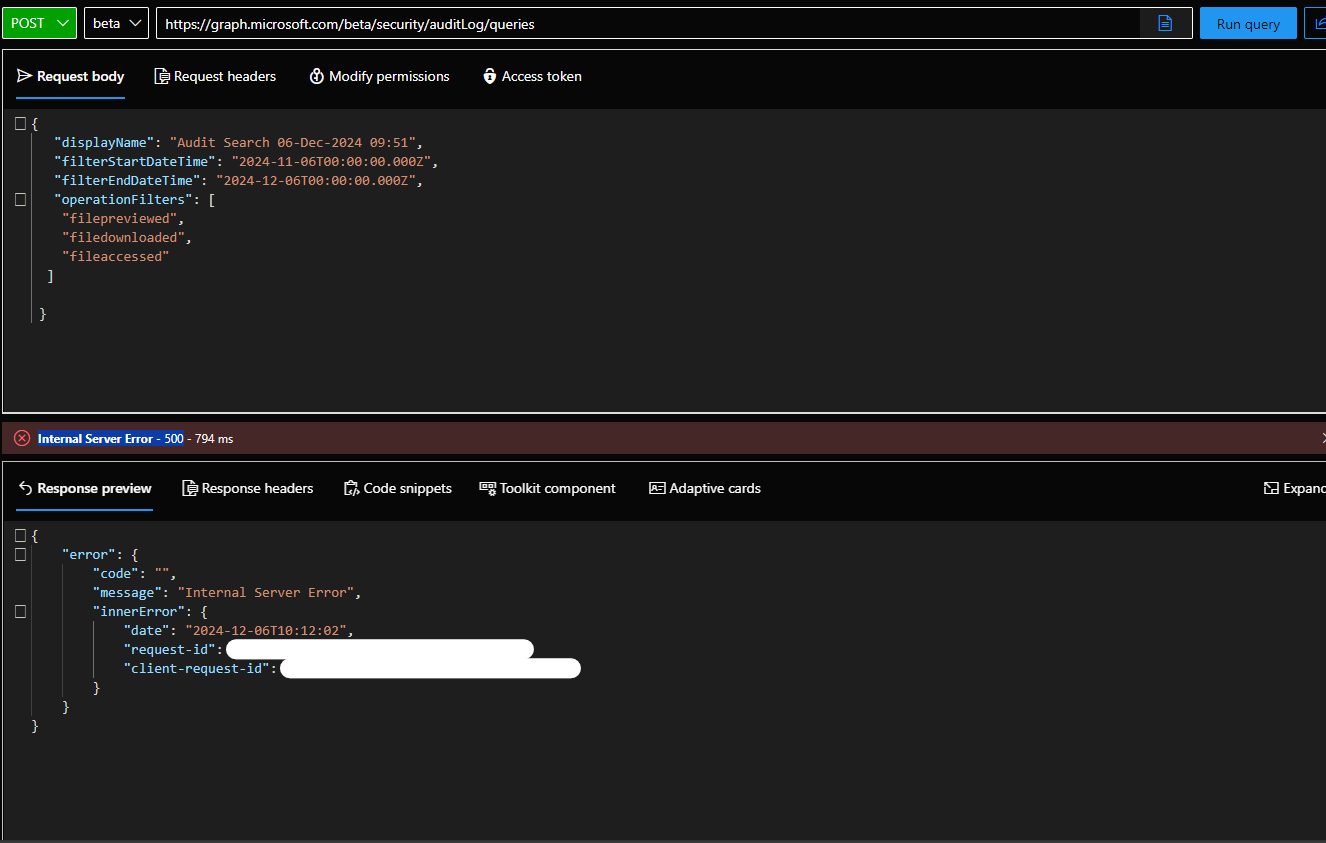The width and height of the screenshot is (1326, 843).
Task: Collapse the innerError object
Action: (x=20, y=611)
